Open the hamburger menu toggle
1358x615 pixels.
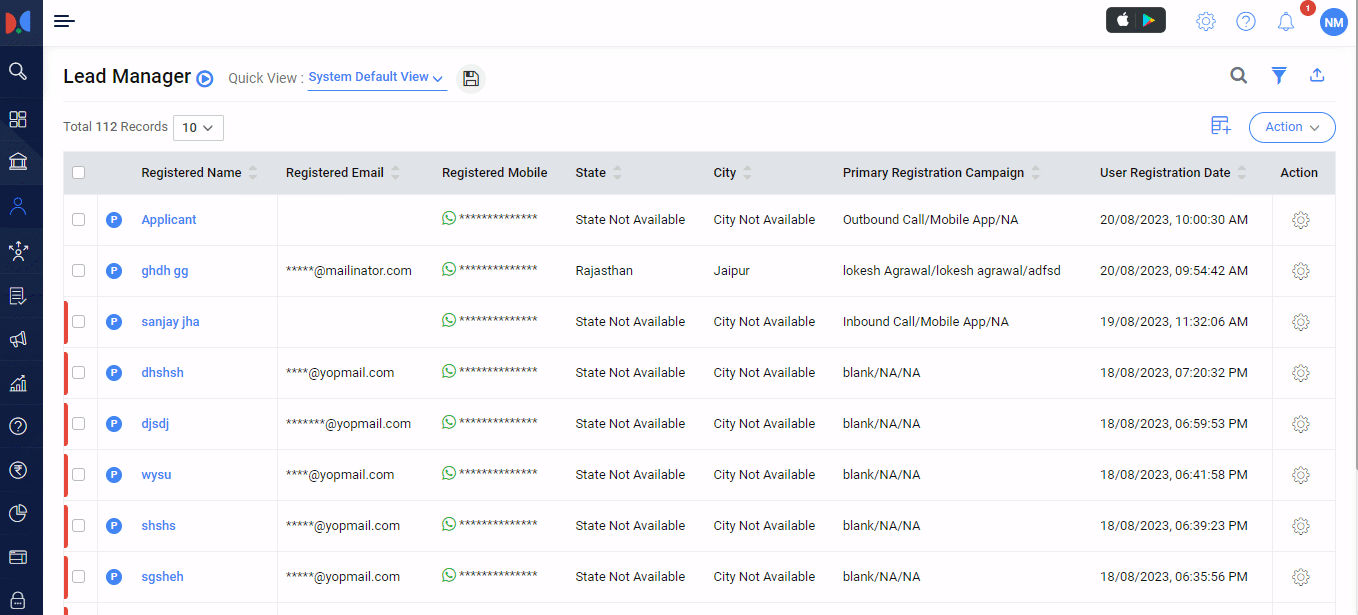coord(65,21)
